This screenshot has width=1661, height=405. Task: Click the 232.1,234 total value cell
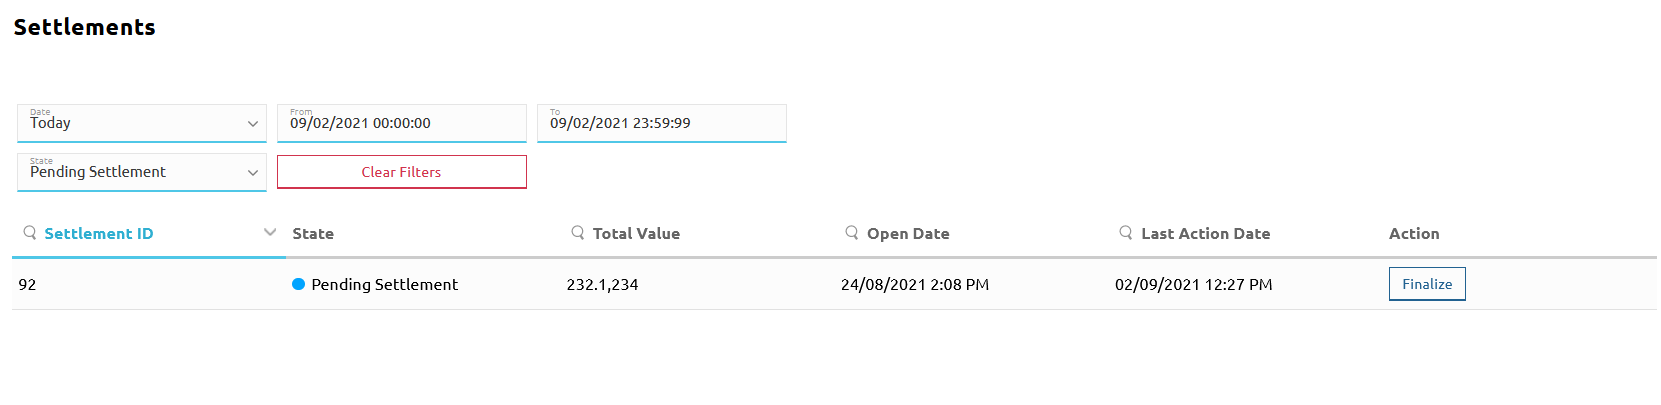coord(602,285)
